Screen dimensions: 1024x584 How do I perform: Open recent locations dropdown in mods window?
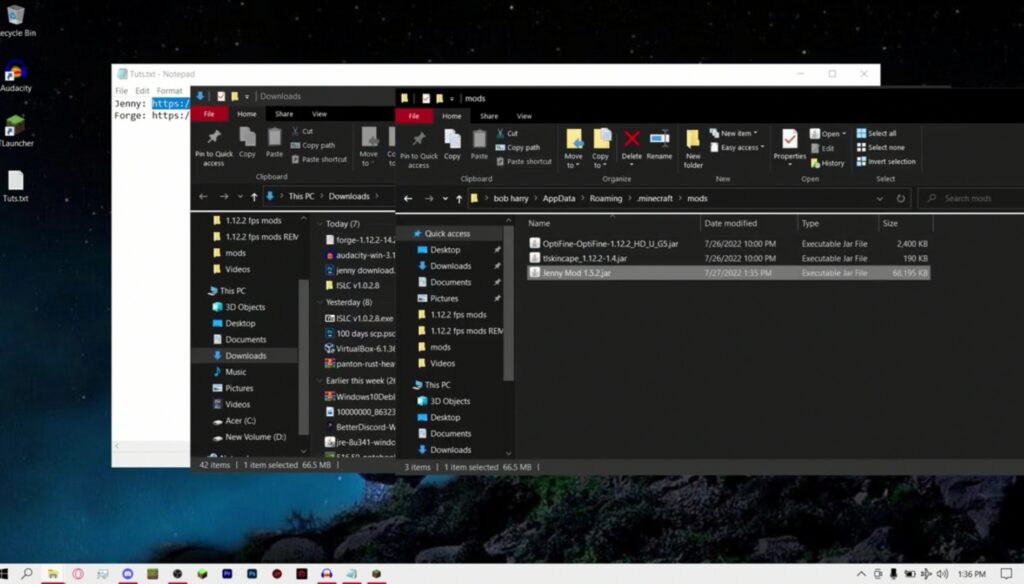[x=445, y=199]
